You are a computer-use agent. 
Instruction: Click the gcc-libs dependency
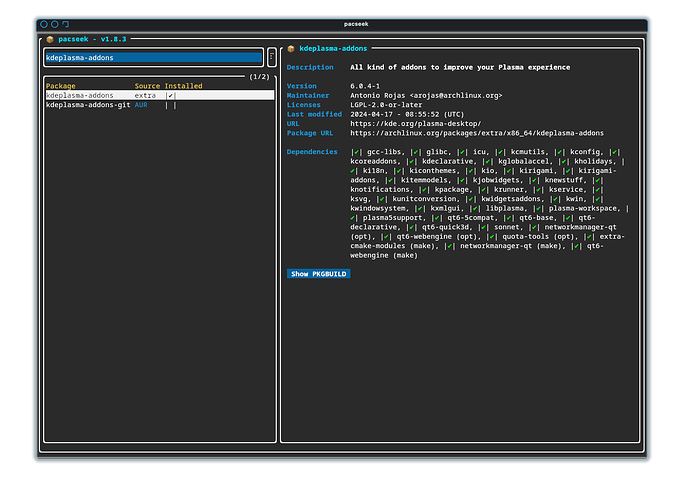pyautogui.click(x=384, y=152)
